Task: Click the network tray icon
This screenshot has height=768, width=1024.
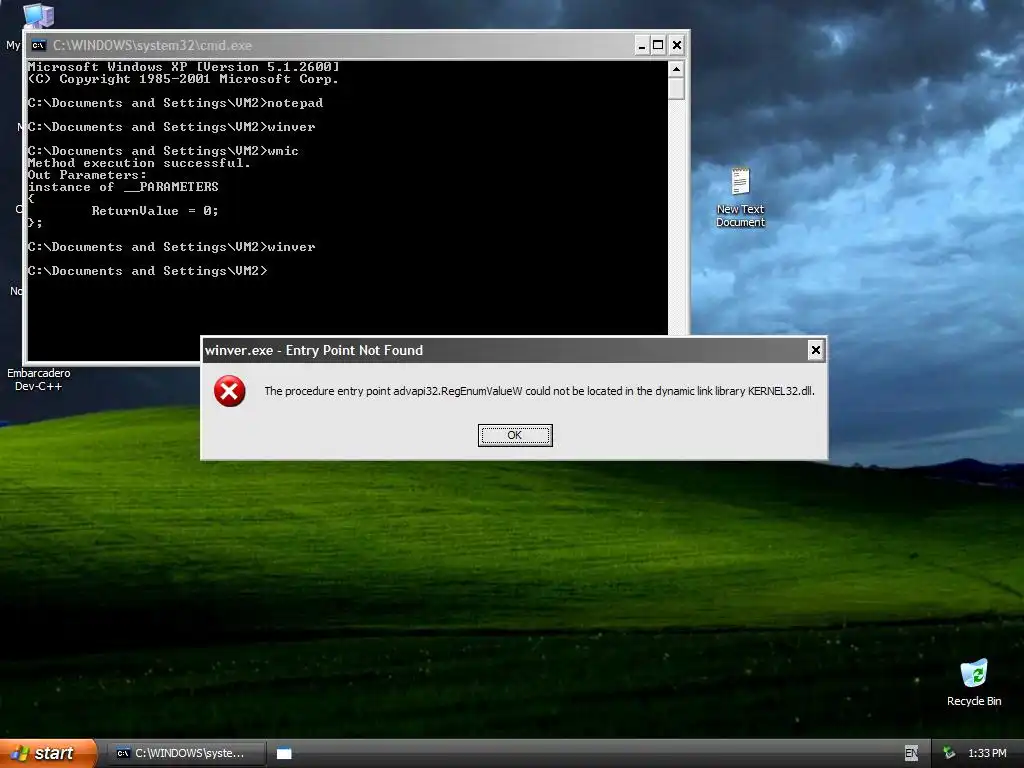Action: point(950,753)
